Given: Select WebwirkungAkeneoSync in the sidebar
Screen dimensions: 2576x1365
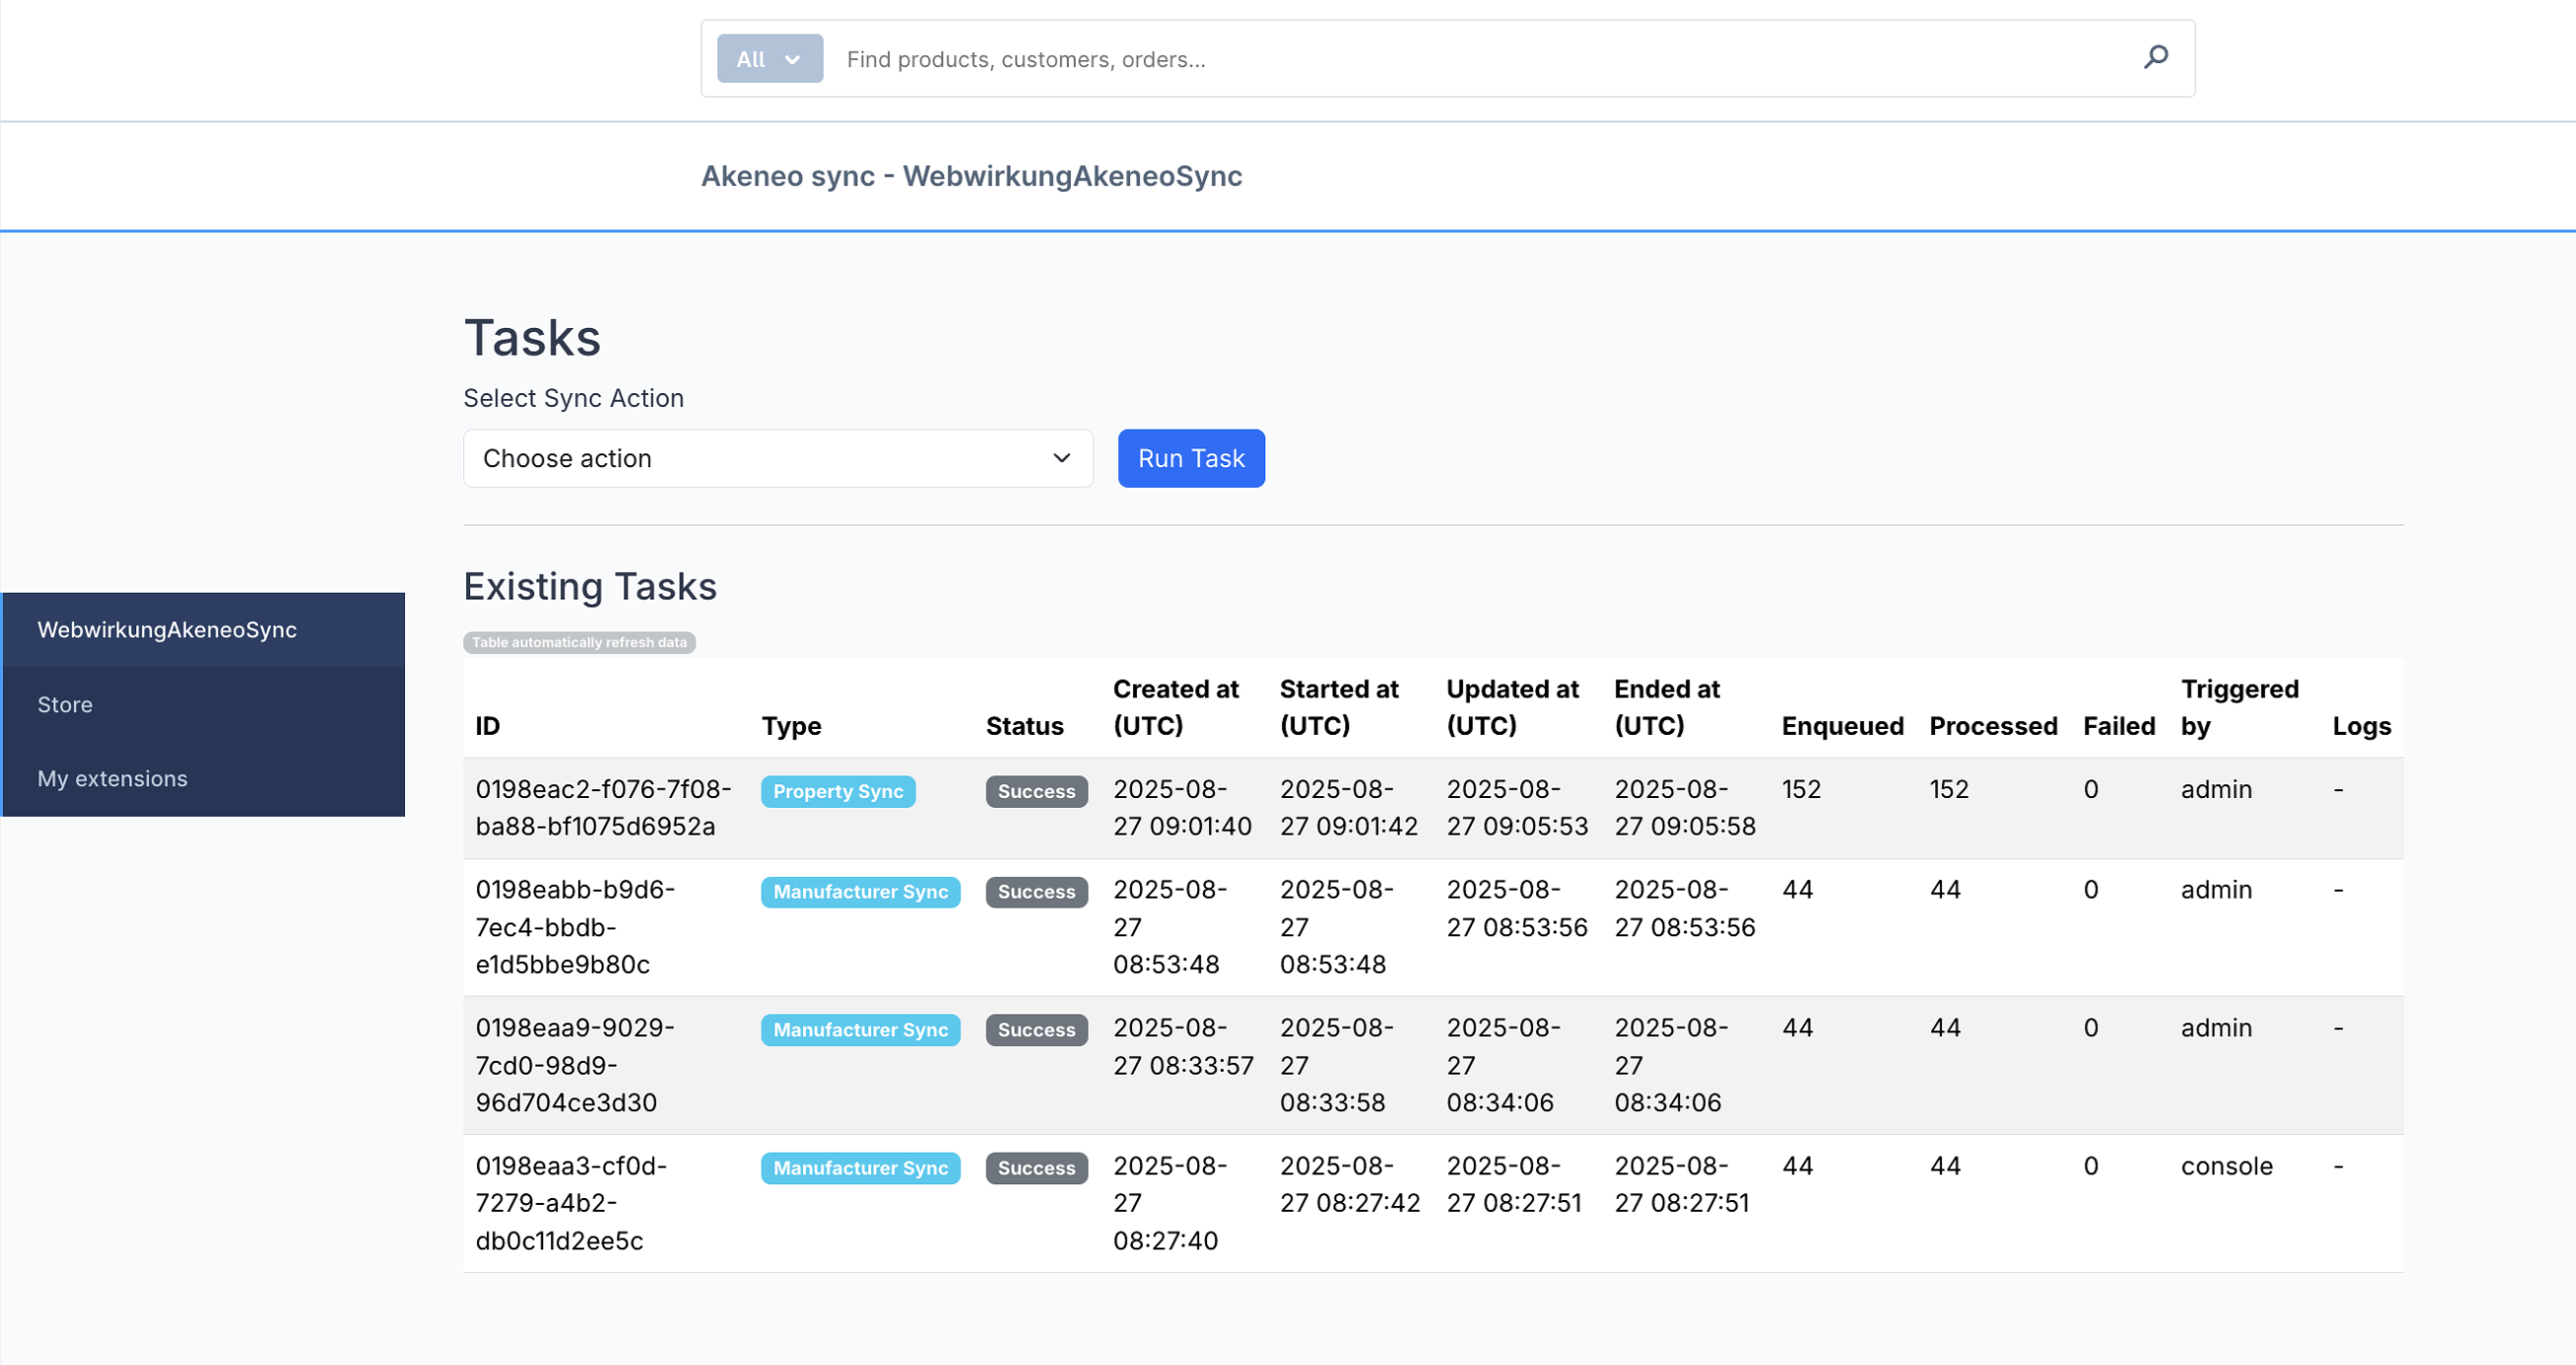Looking at the screenshot, I should point(166,629).
